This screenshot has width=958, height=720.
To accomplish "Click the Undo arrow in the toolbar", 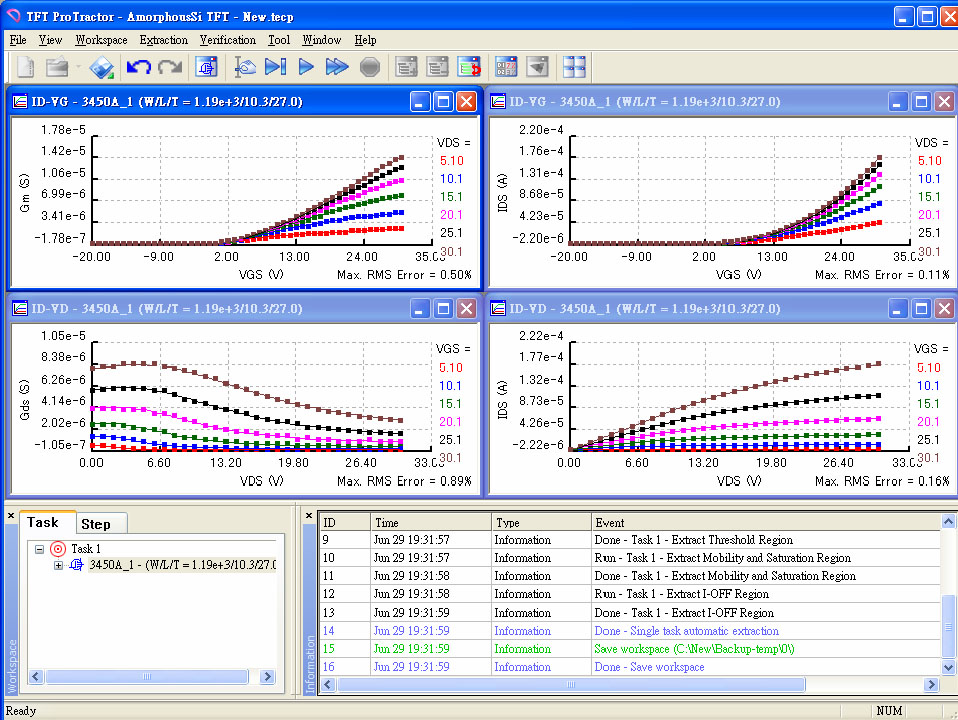I will [x=138, y=67].
